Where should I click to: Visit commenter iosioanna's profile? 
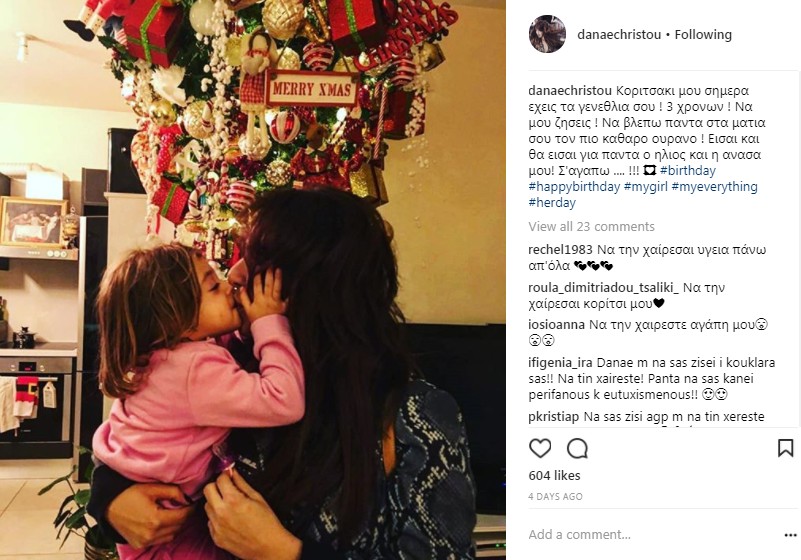tap(556, 324)
